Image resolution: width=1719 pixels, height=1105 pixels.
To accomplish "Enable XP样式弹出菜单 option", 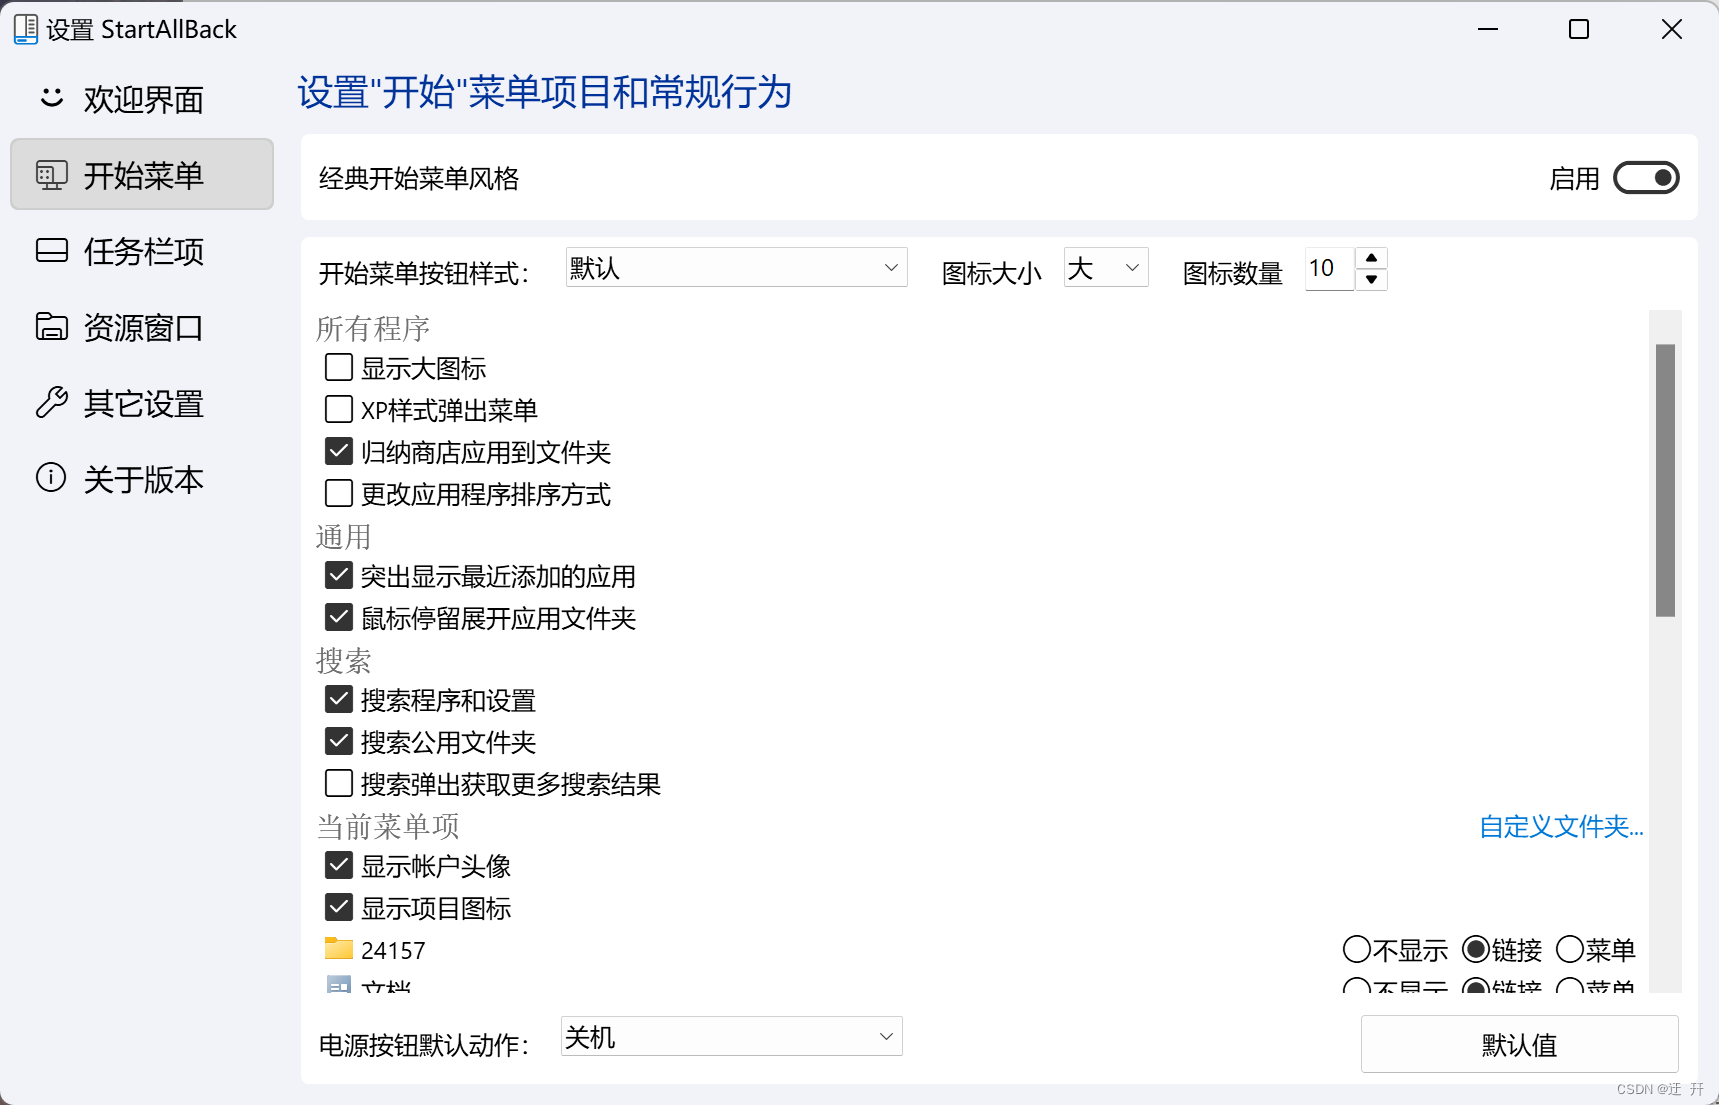I will point(339,409).
